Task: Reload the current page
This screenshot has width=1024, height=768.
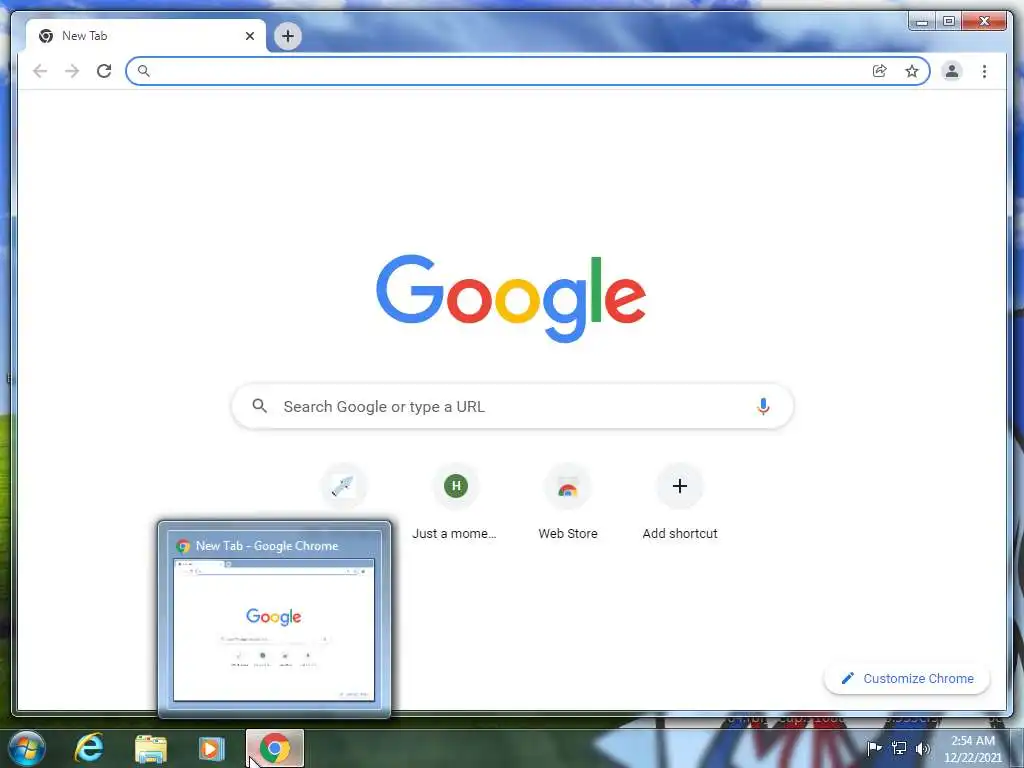Action: tap(104, 71)
